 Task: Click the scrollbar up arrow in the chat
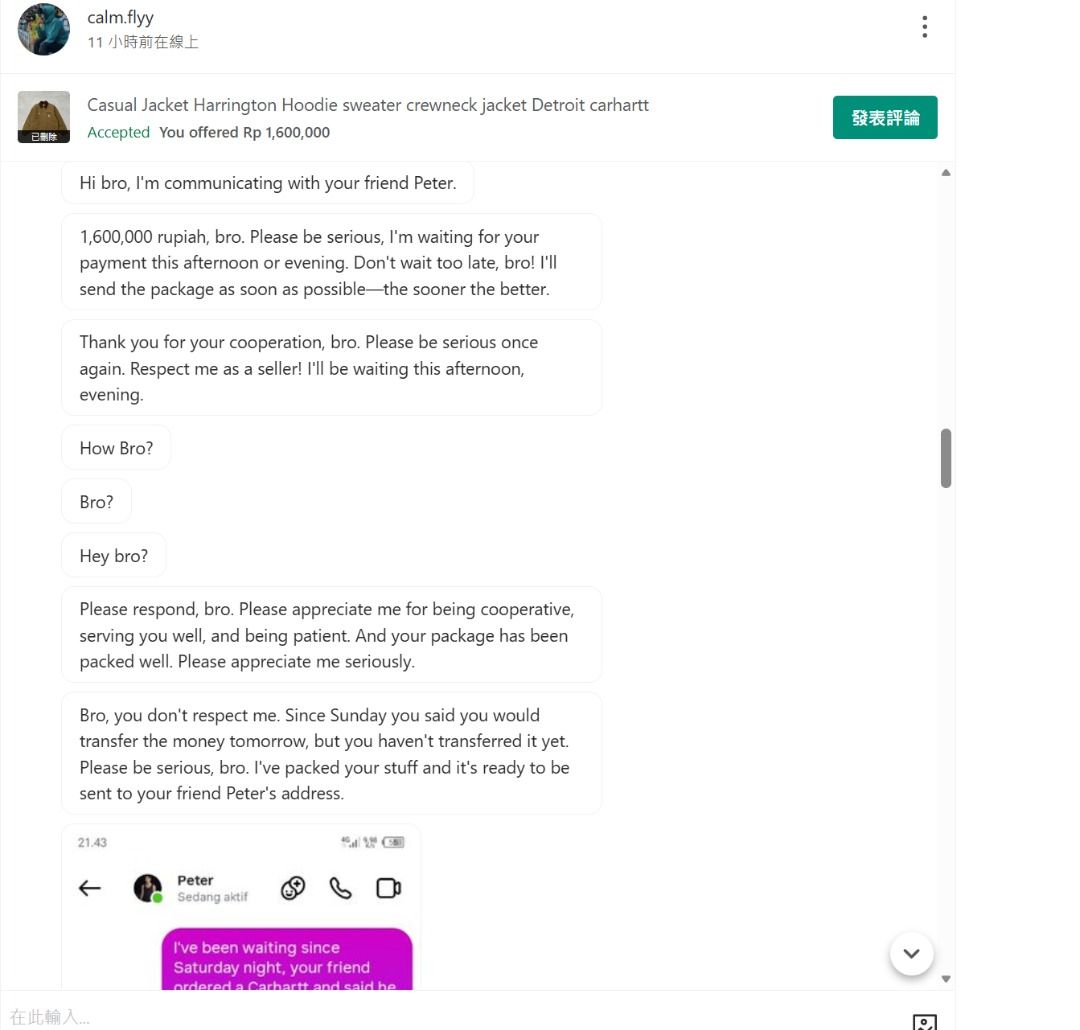[x=946, y=173]
